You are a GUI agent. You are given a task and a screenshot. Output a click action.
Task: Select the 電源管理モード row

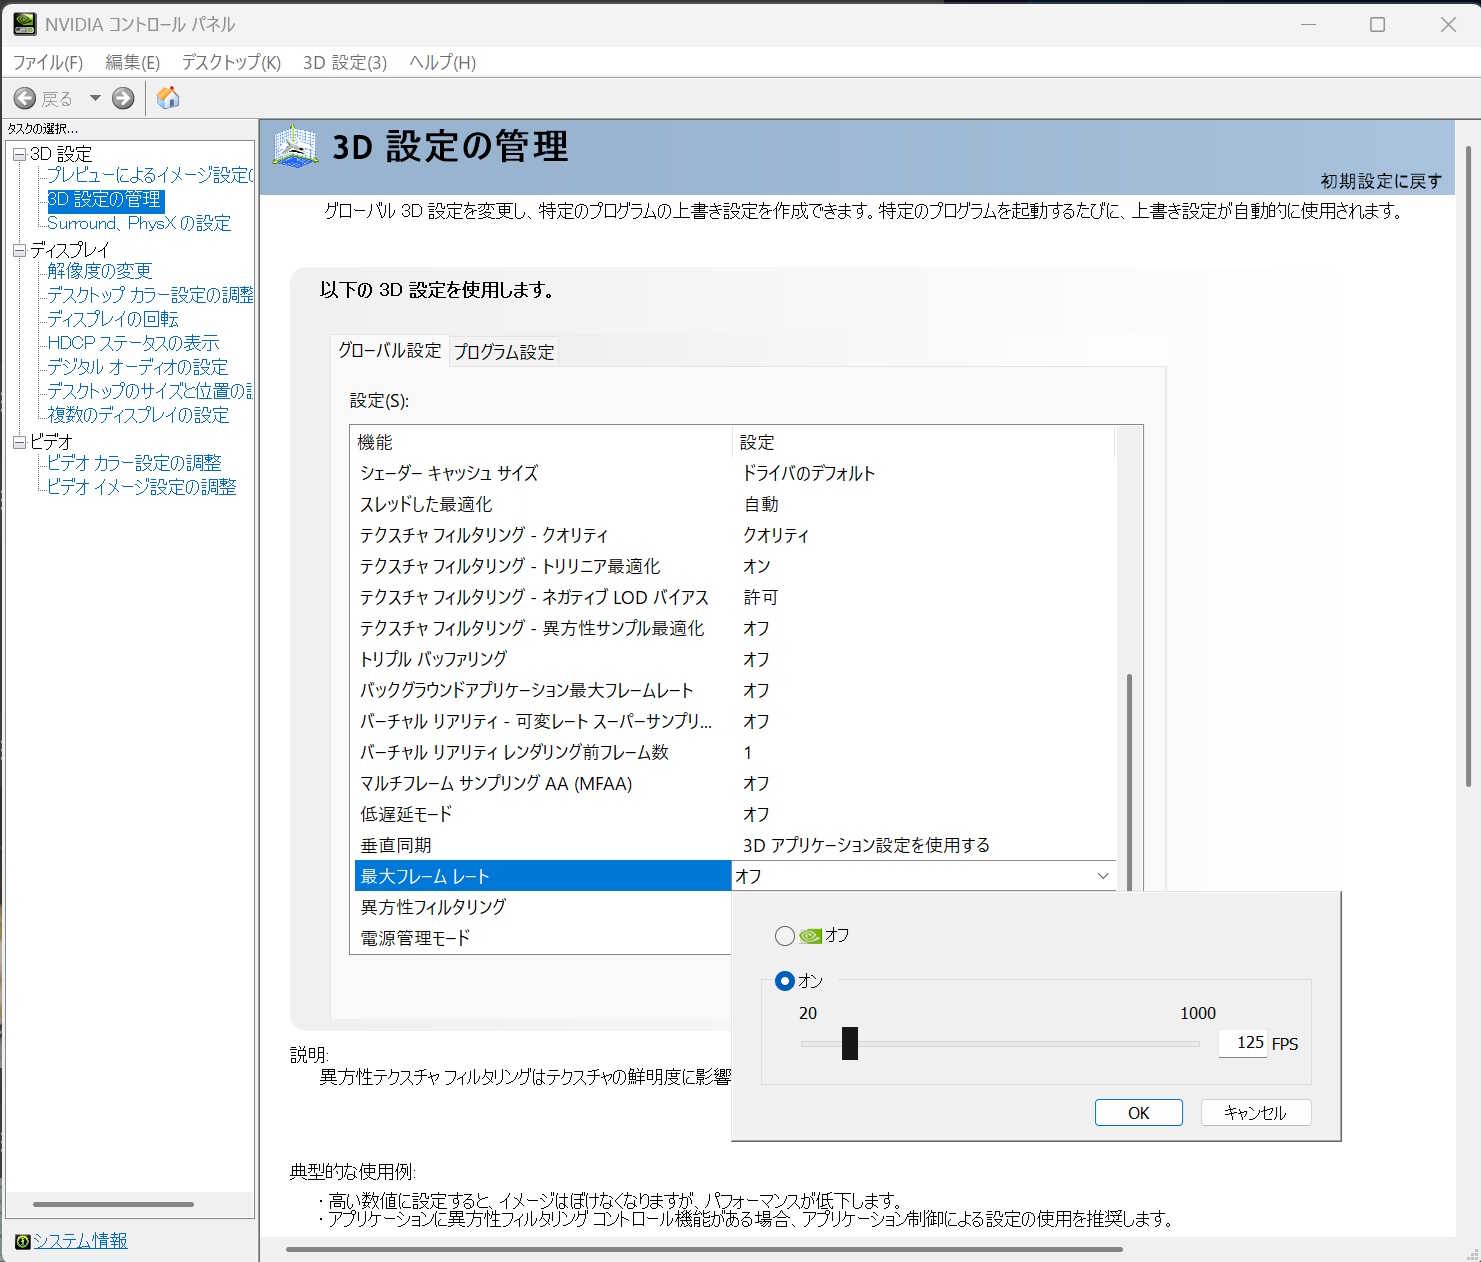543,938
